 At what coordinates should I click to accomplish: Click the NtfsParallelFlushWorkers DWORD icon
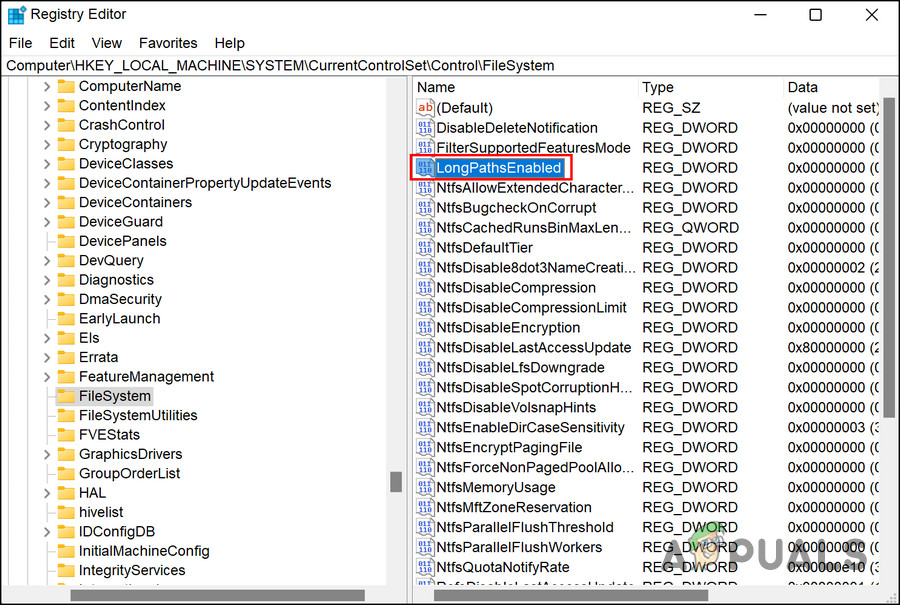[x=425, y=548]
